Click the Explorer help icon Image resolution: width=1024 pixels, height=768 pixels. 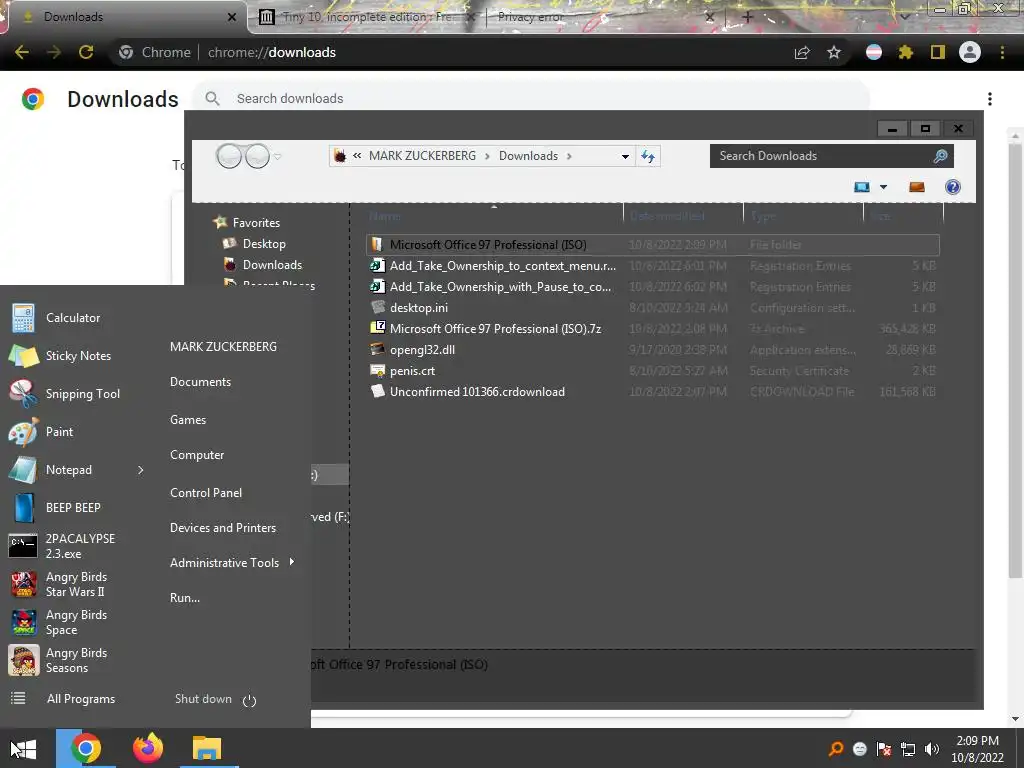[953, 187]
